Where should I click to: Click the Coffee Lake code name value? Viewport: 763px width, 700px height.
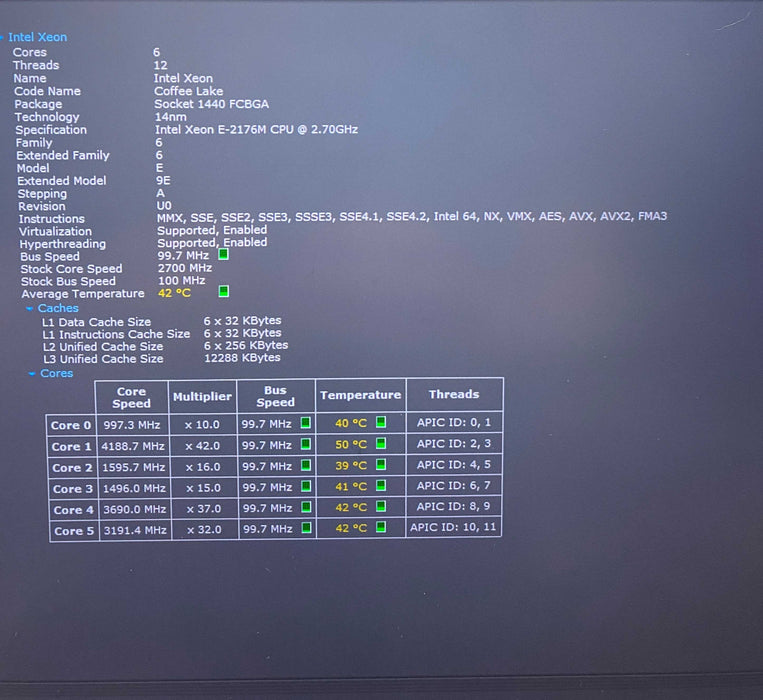188,91
